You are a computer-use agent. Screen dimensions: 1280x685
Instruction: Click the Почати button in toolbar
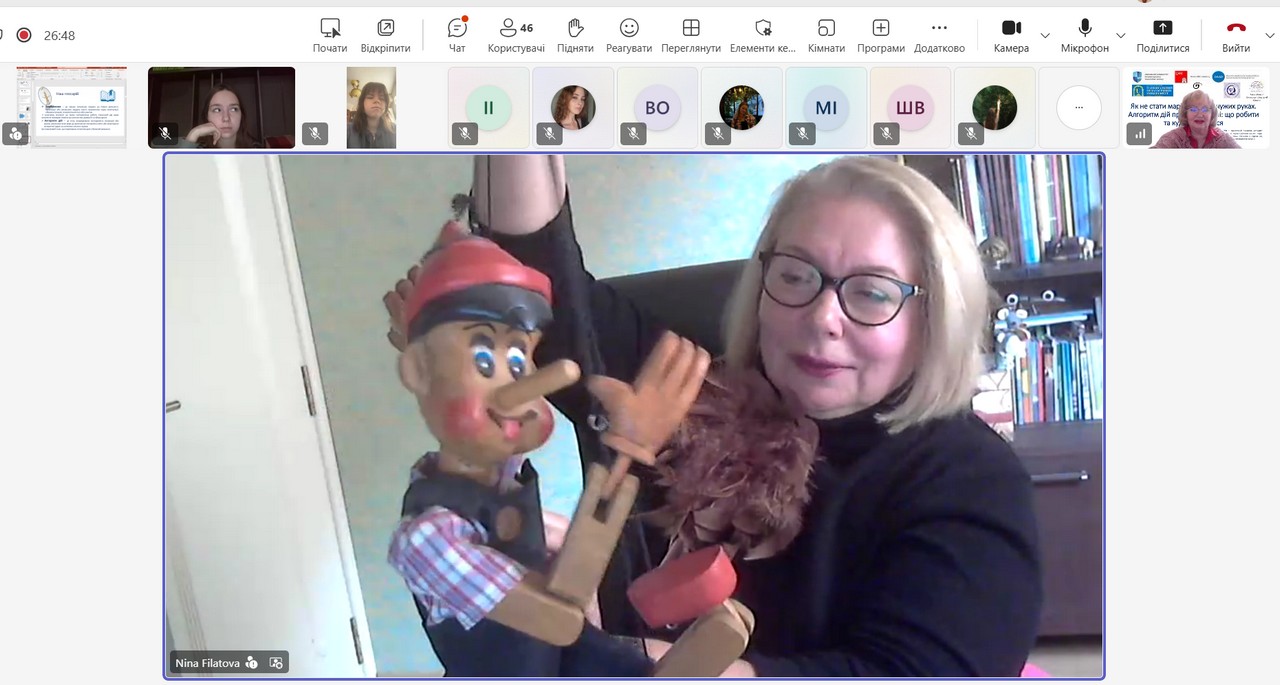coord(330,35)
